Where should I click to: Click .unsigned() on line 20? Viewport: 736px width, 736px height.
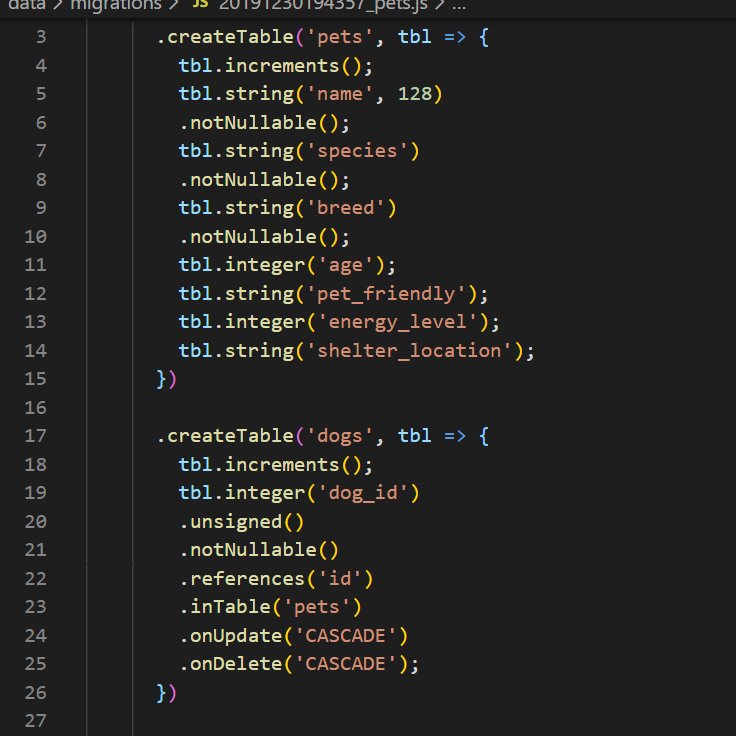tap(242, 521)
